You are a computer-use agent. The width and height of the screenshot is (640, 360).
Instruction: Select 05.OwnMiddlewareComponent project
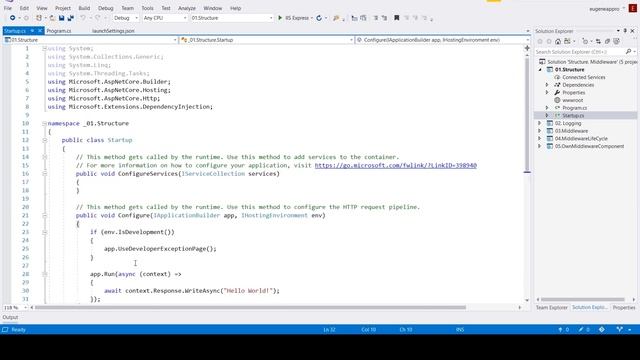point(589,146)
